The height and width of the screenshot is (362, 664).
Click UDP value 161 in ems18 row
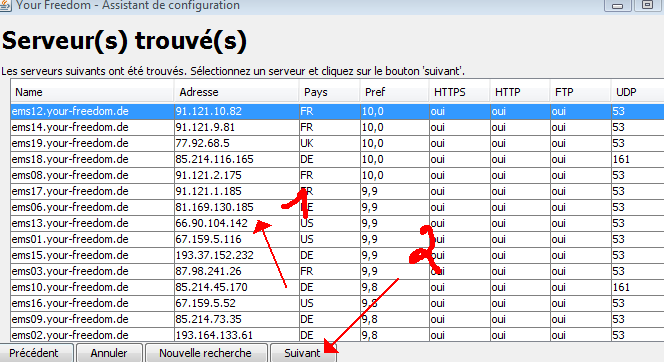click(638, 160)
